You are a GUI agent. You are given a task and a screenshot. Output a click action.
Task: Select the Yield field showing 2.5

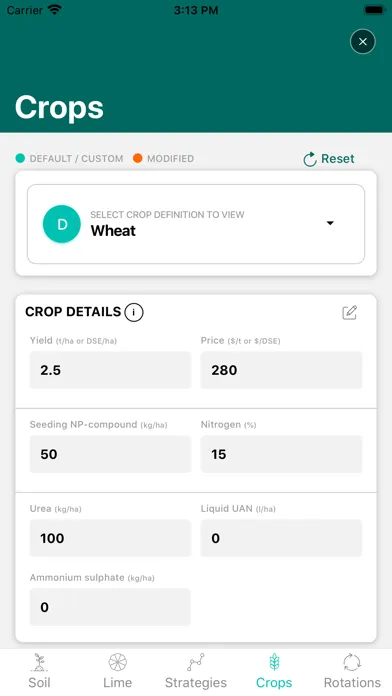click(110, 370)
